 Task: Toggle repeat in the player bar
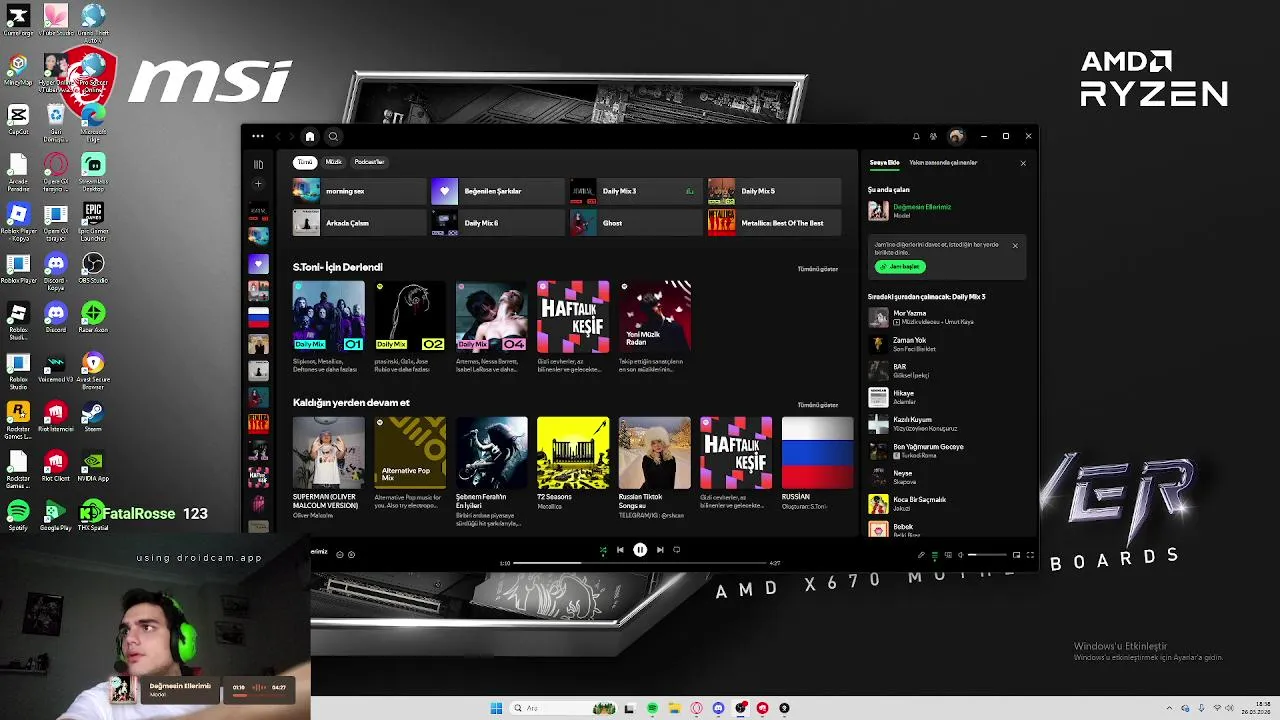677,550
